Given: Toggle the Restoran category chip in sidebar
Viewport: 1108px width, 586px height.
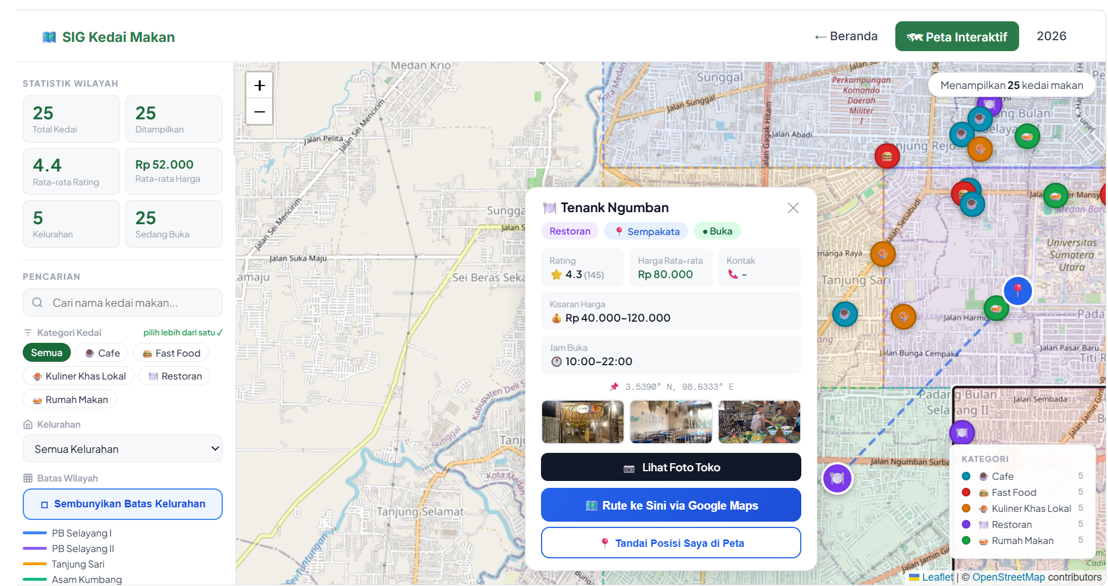Looking at the screenshot, I should pos(175,376).
